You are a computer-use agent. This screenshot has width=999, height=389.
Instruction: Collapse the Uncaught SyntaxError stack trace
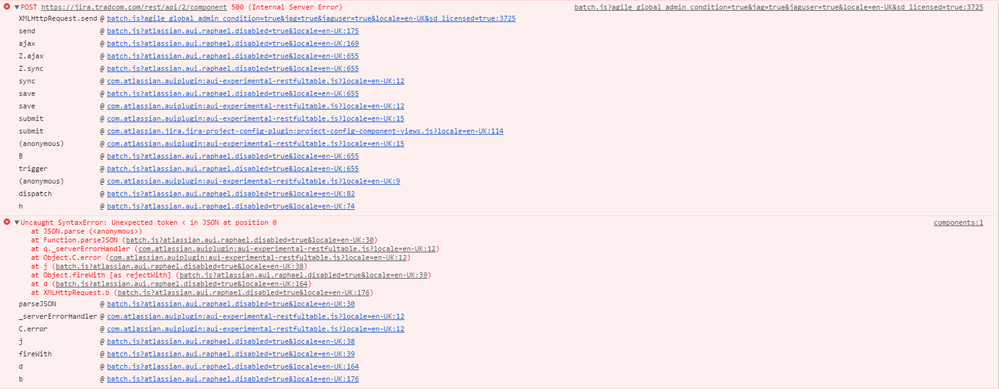[x=17, y=223]
